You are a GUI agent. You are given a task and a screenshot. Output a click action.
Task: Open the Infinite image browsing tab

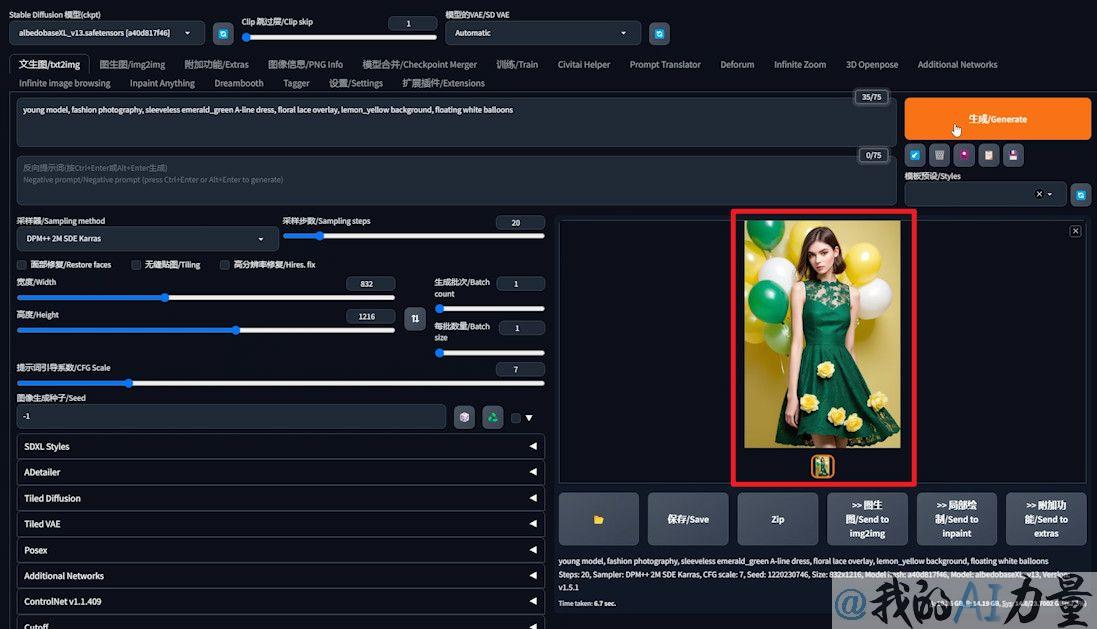(x=64, y=83)
